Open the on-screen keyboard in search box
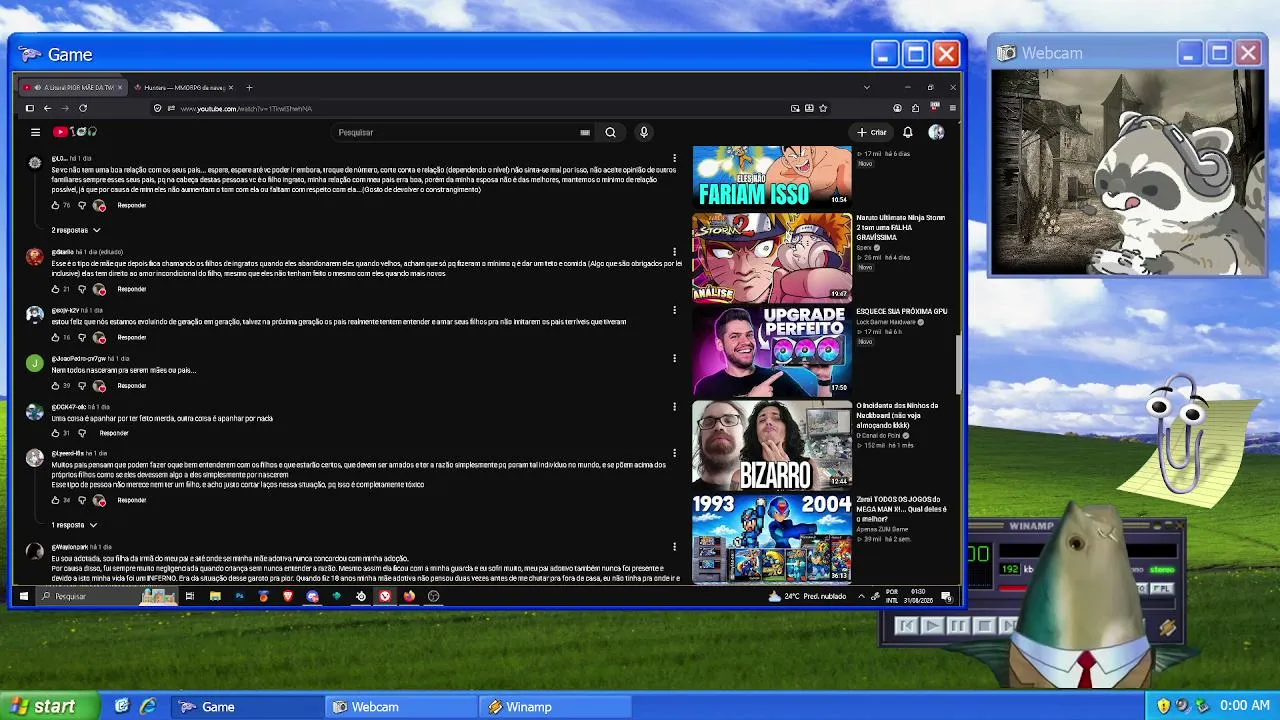Image resolution: width=1280 pixels, height=720 pixels. tap(585, 132)
